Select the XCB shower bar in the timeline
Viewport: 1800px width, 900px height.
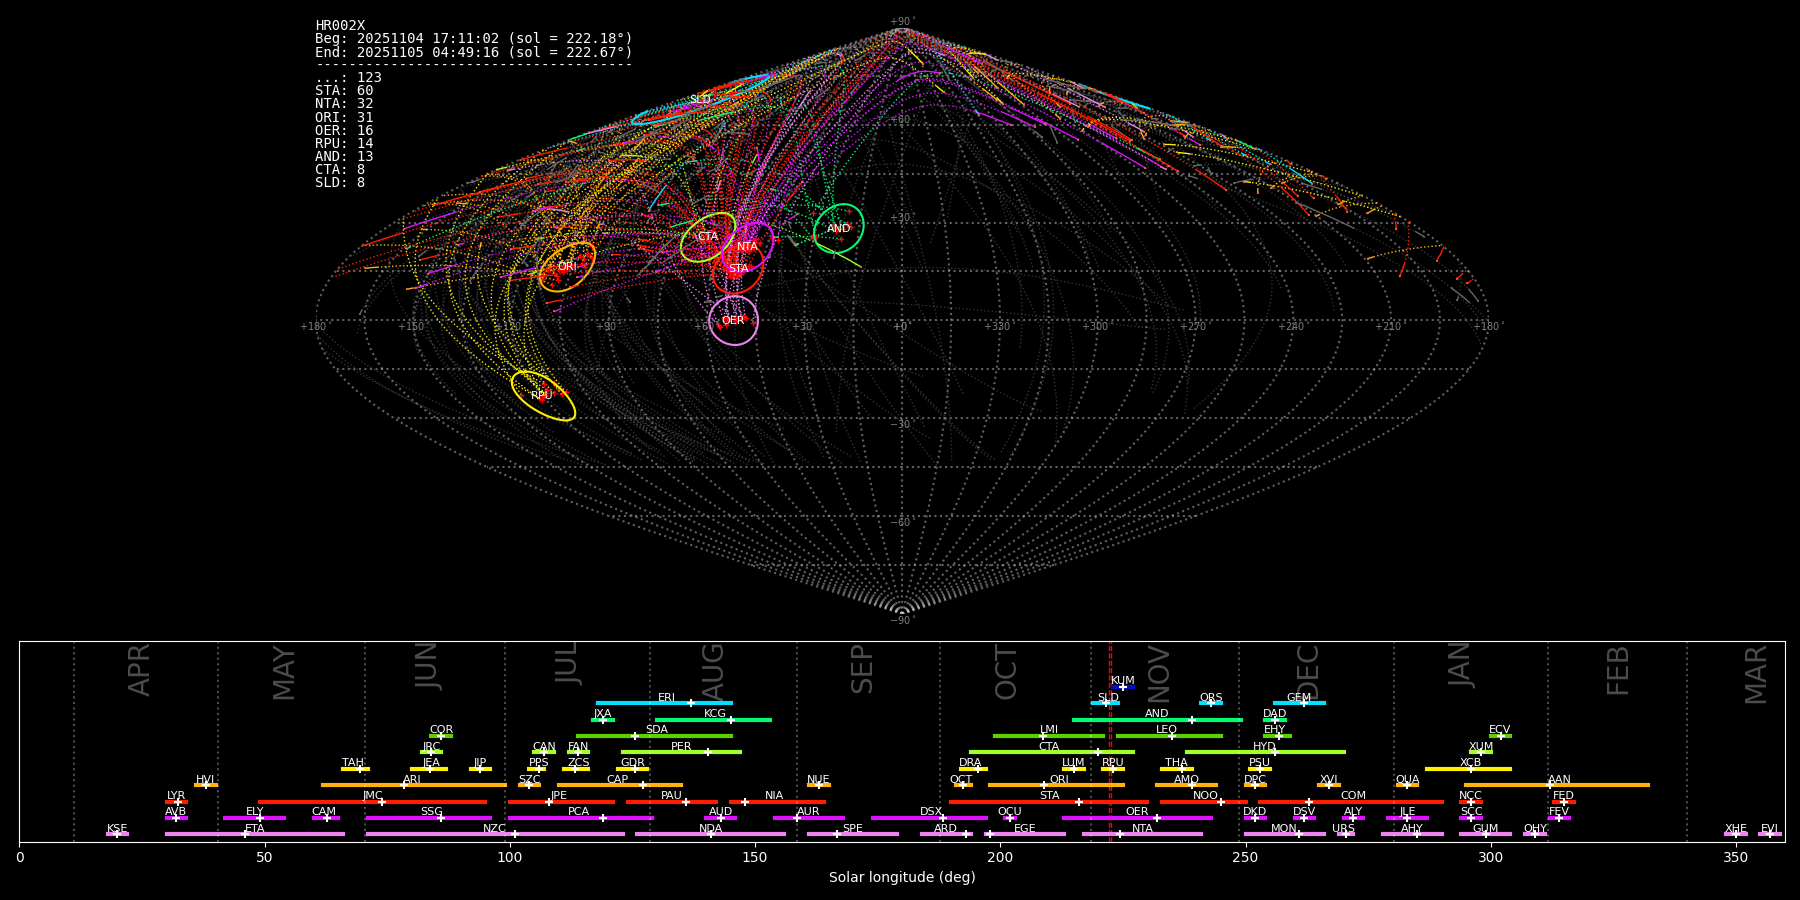[1468, 769]
